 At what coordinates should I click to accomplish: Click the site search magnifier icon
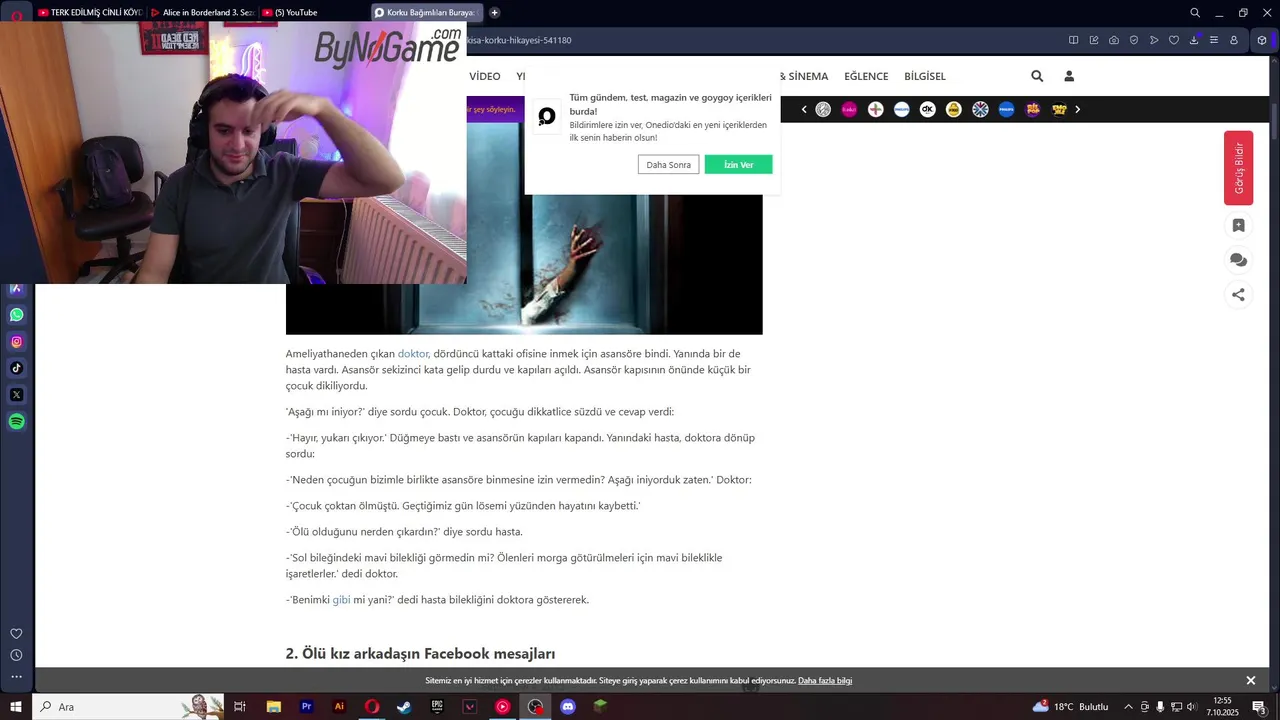[x=1037, y=76]
